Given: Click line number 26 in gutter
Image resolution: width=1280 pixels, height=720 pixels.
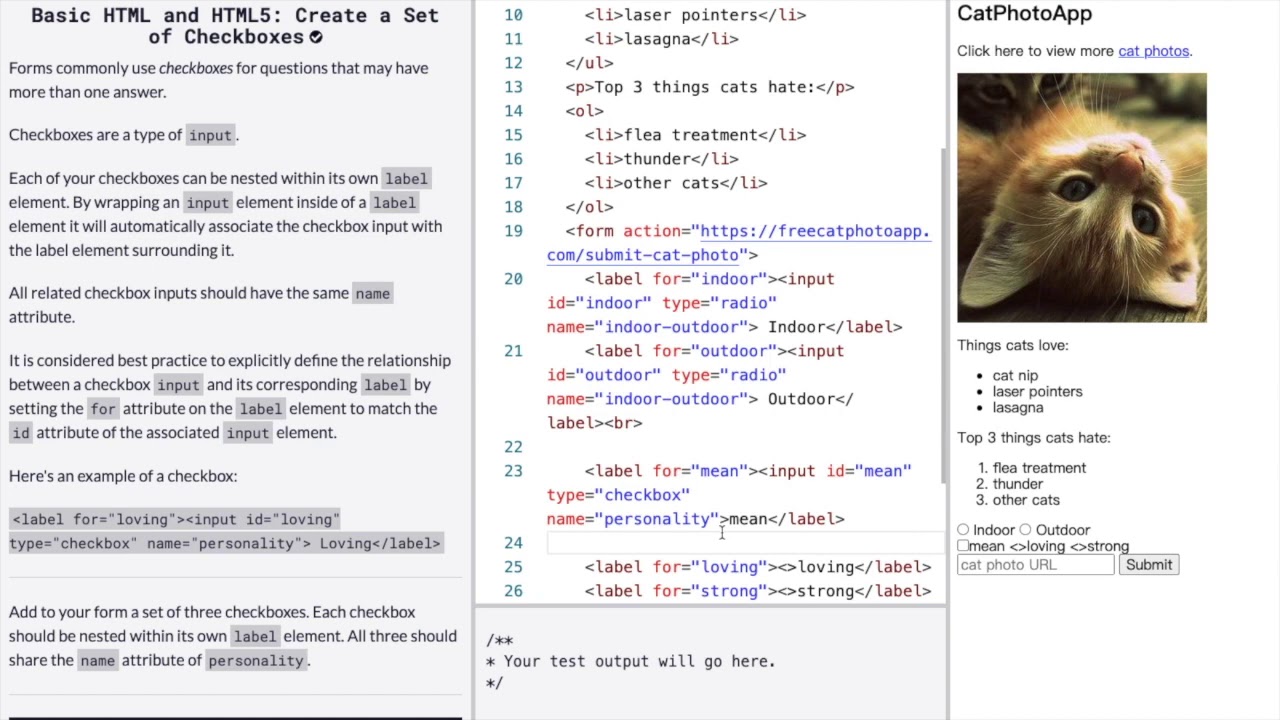Looking at the screenshot, I should pos(513,591).
